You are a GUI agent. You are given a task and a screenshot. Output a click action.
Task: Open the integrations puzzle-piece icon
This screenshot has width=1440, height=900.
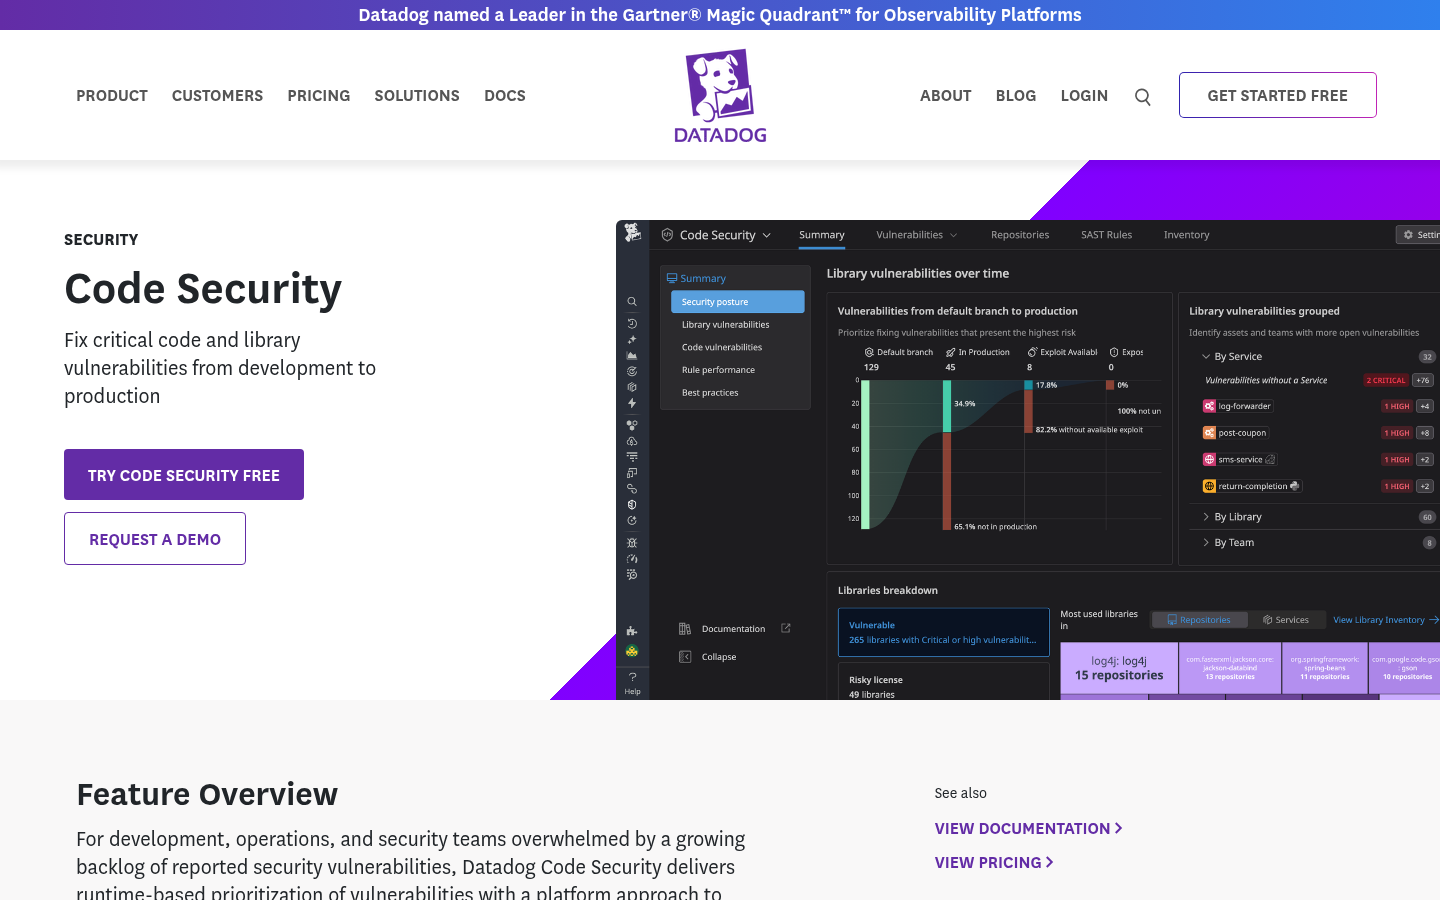point(632,631)
